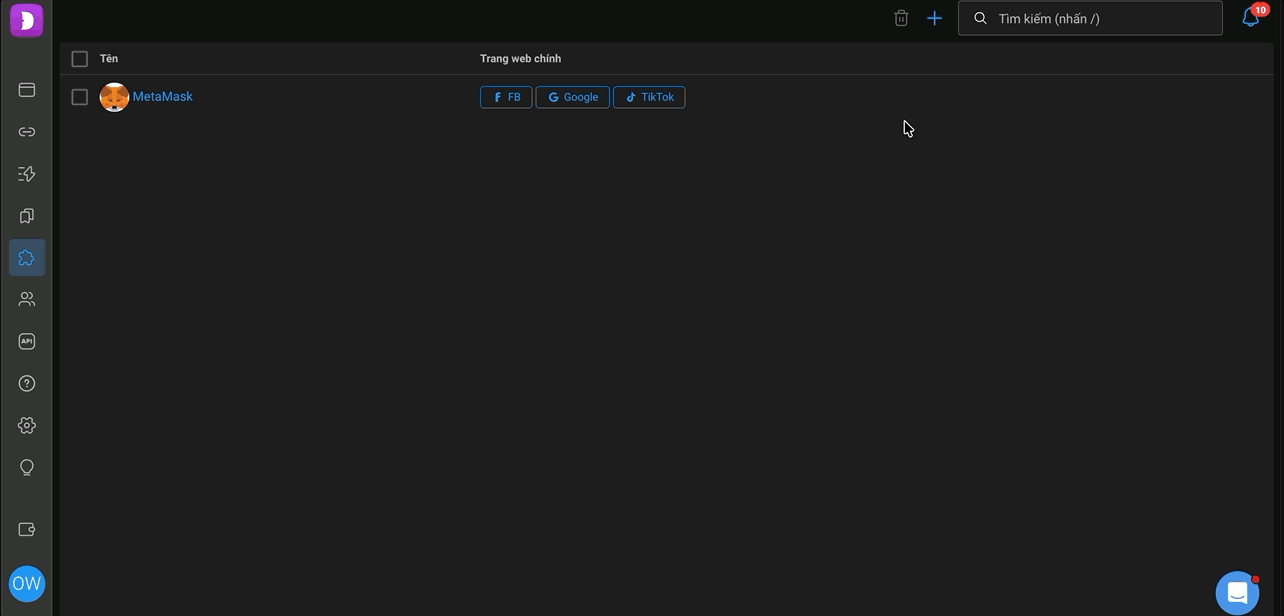Open the lightbulb ideas icon
Screen dimensions: 1284x616
point(27,467)
